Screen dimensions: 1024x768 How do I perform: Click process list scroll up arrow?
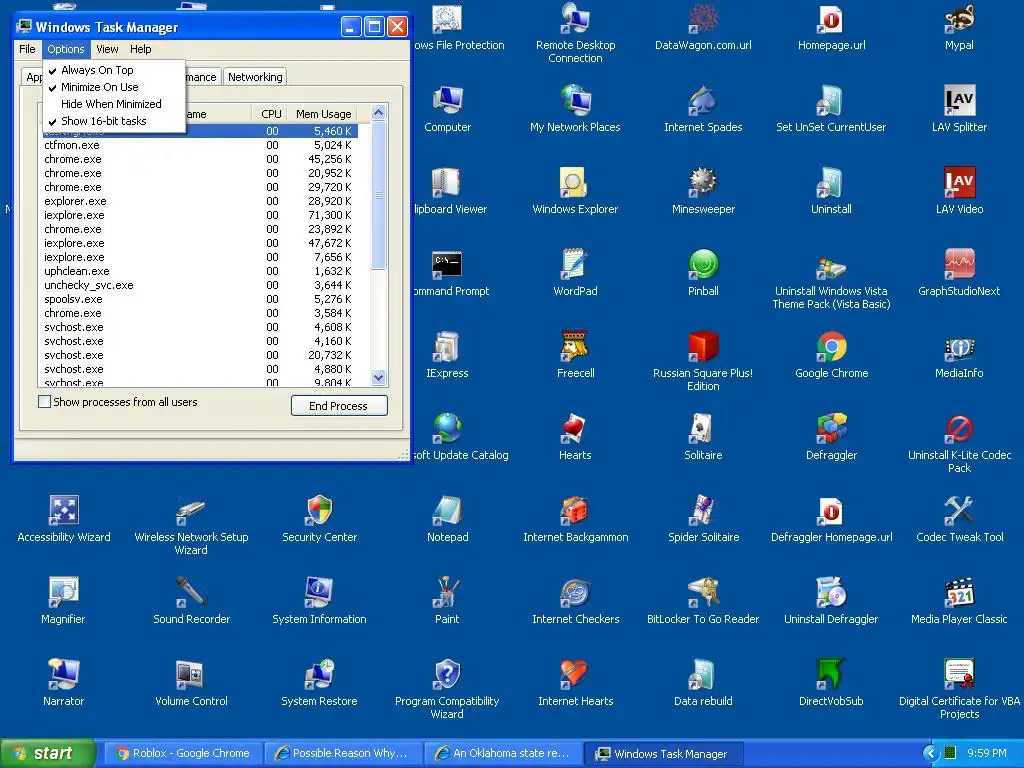click(x=379, y=112)
